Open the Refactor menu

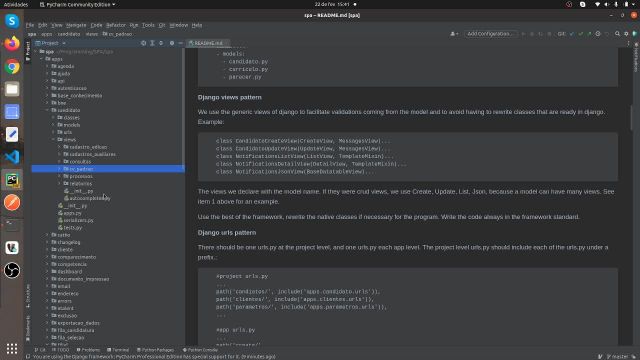[116, 25]
